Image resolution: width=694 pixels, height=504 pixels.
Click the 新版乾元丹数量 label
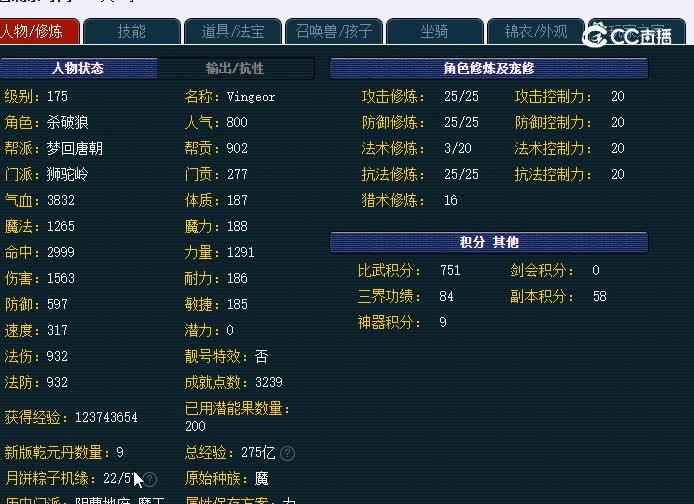click(x=57, y=453)
